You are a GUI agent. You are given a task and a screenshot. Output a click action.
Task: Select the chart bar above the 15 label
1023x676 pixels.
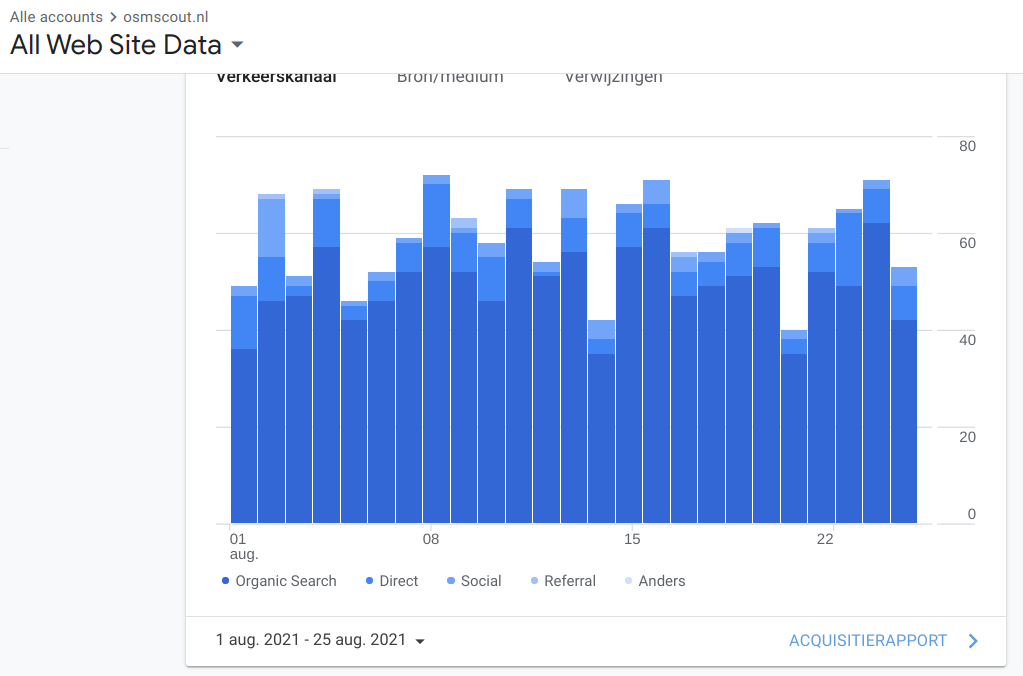(x=629, y=363)
